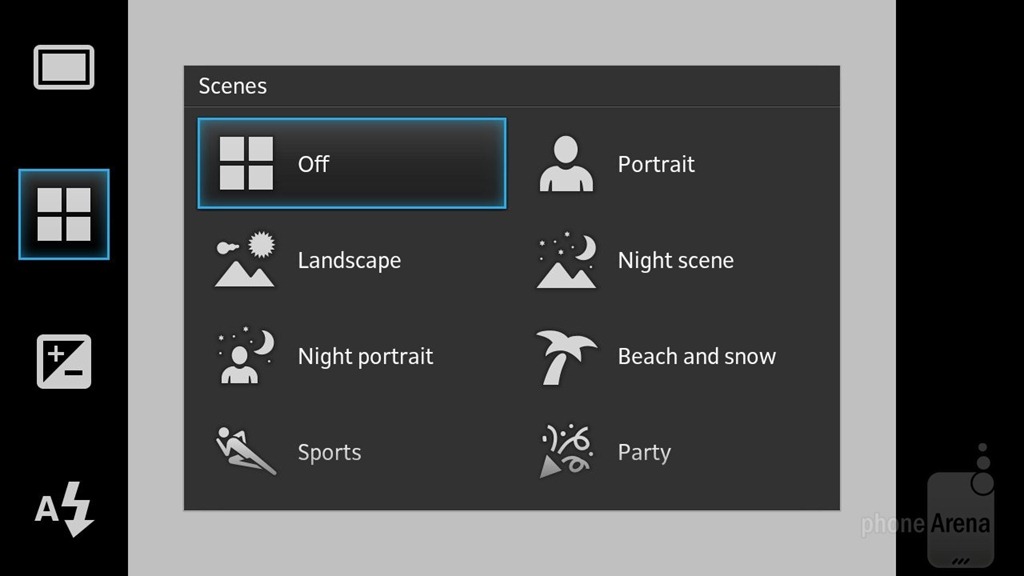1024x576 pixels.
Task: Choose the Party scene label
Action: 644,453
